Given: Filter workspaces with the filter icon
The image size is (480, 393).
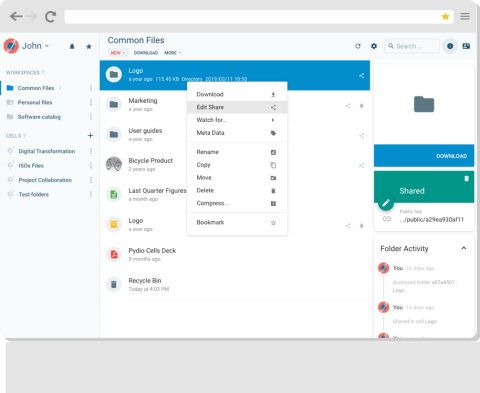Looking at the screenshot, I should (x=43, y=73).
